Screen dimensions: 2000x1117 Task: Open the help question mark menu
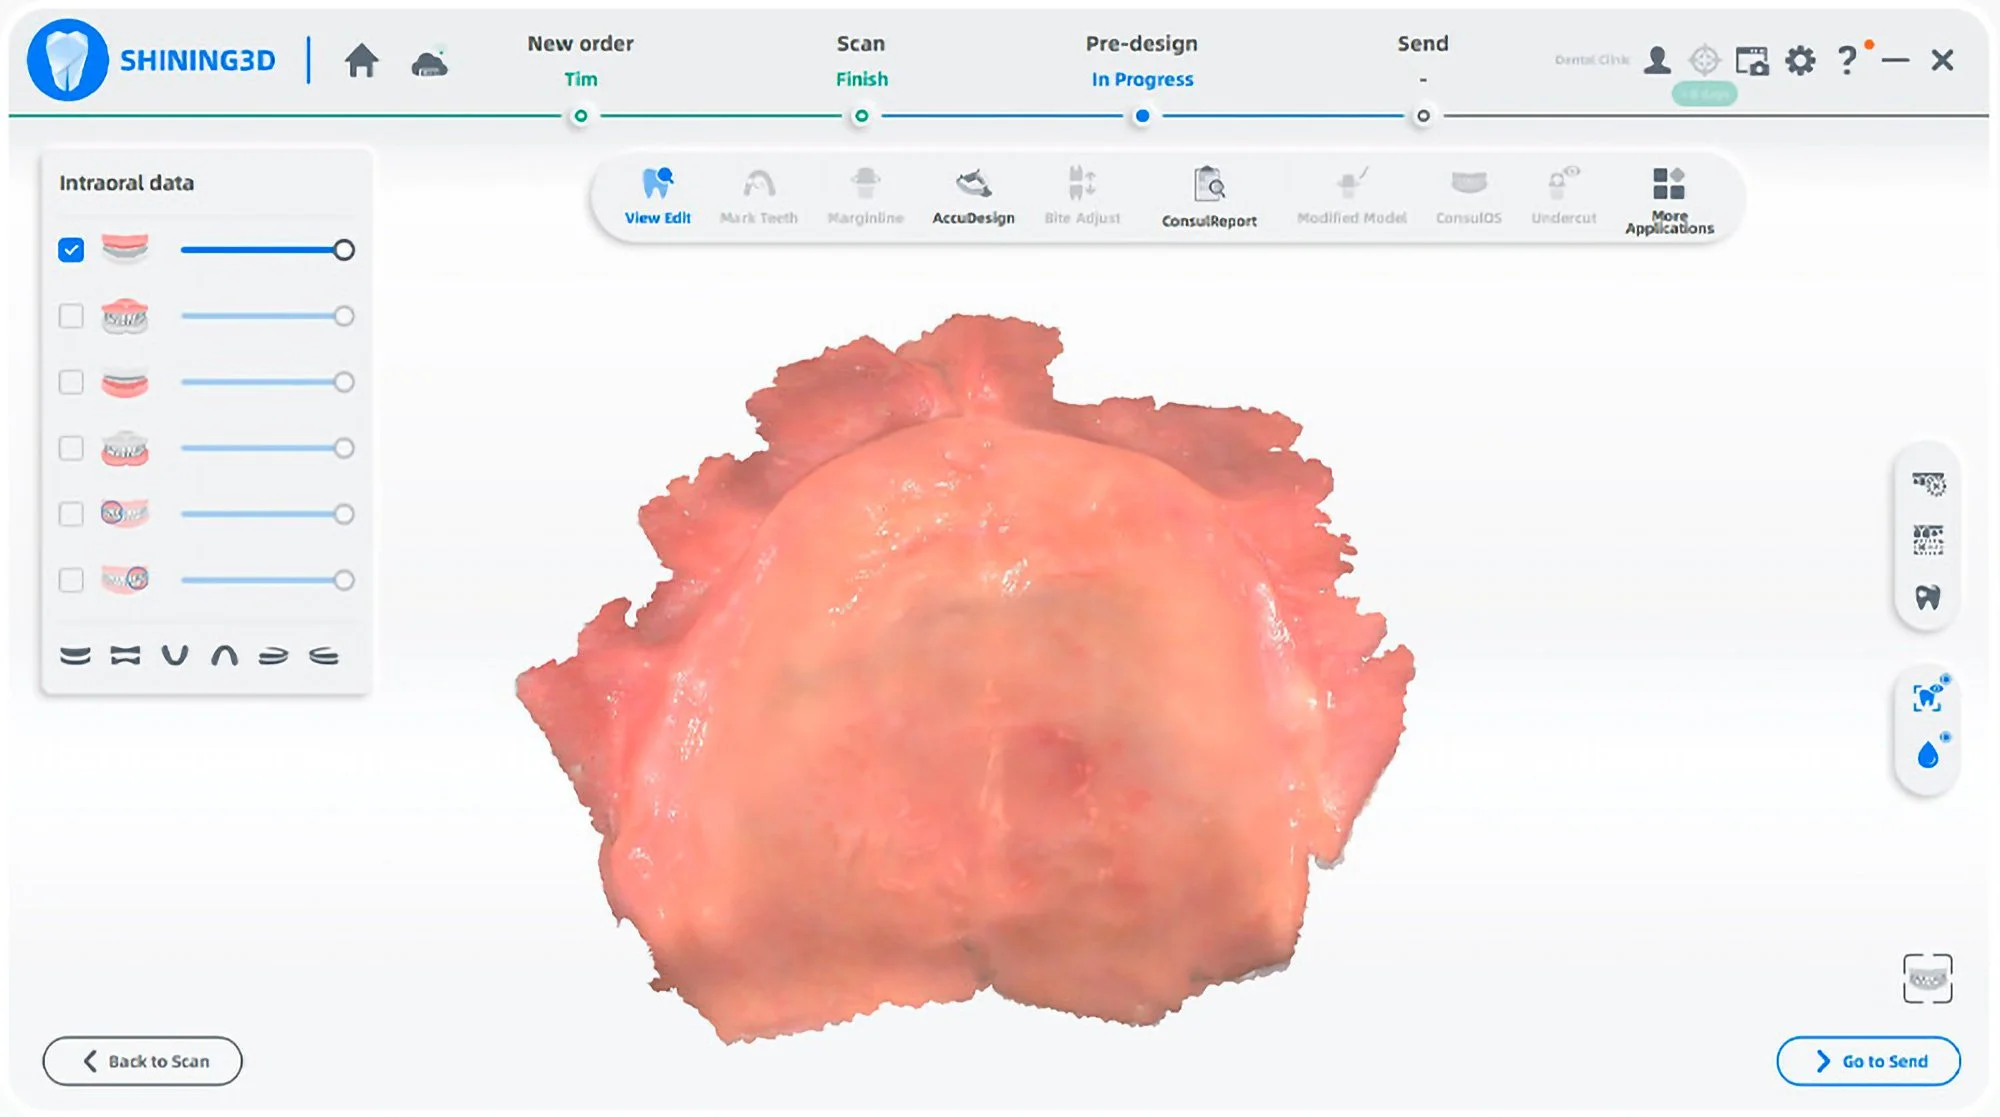tap(1847, 61)
